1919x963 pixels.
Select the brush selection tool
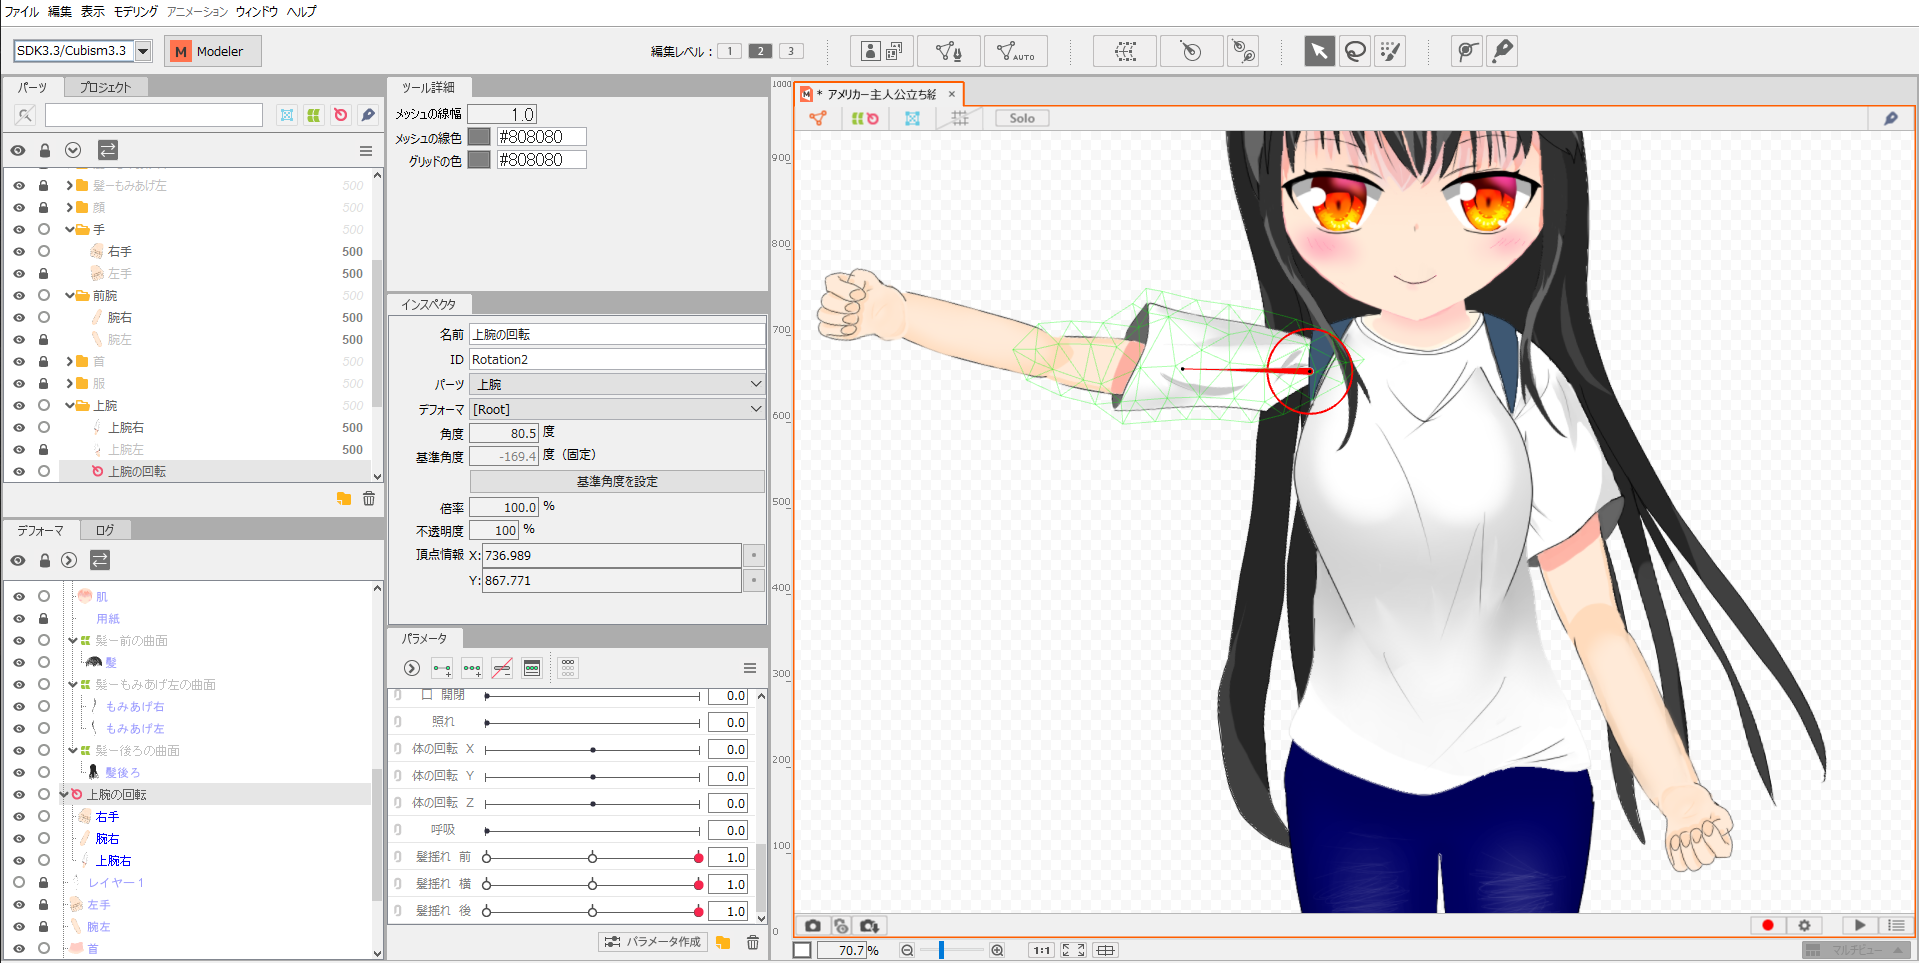coord(1390,51)
